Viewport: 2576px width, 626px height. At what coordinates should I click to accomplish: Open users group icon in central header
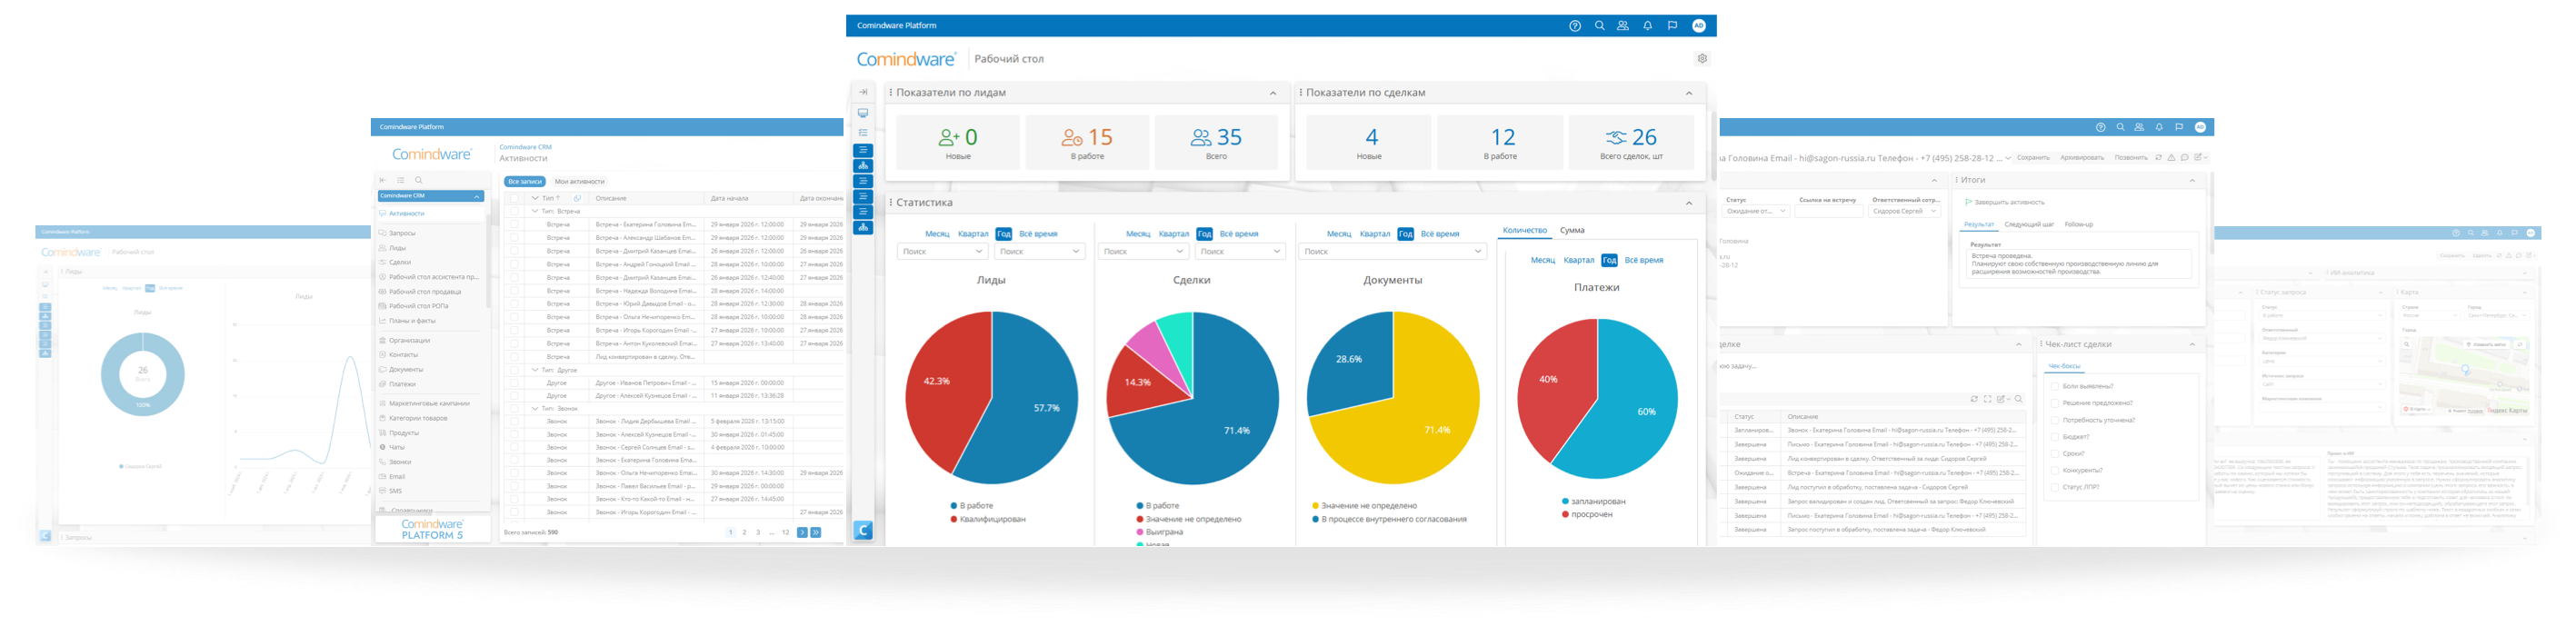(x=1623, y=26)
